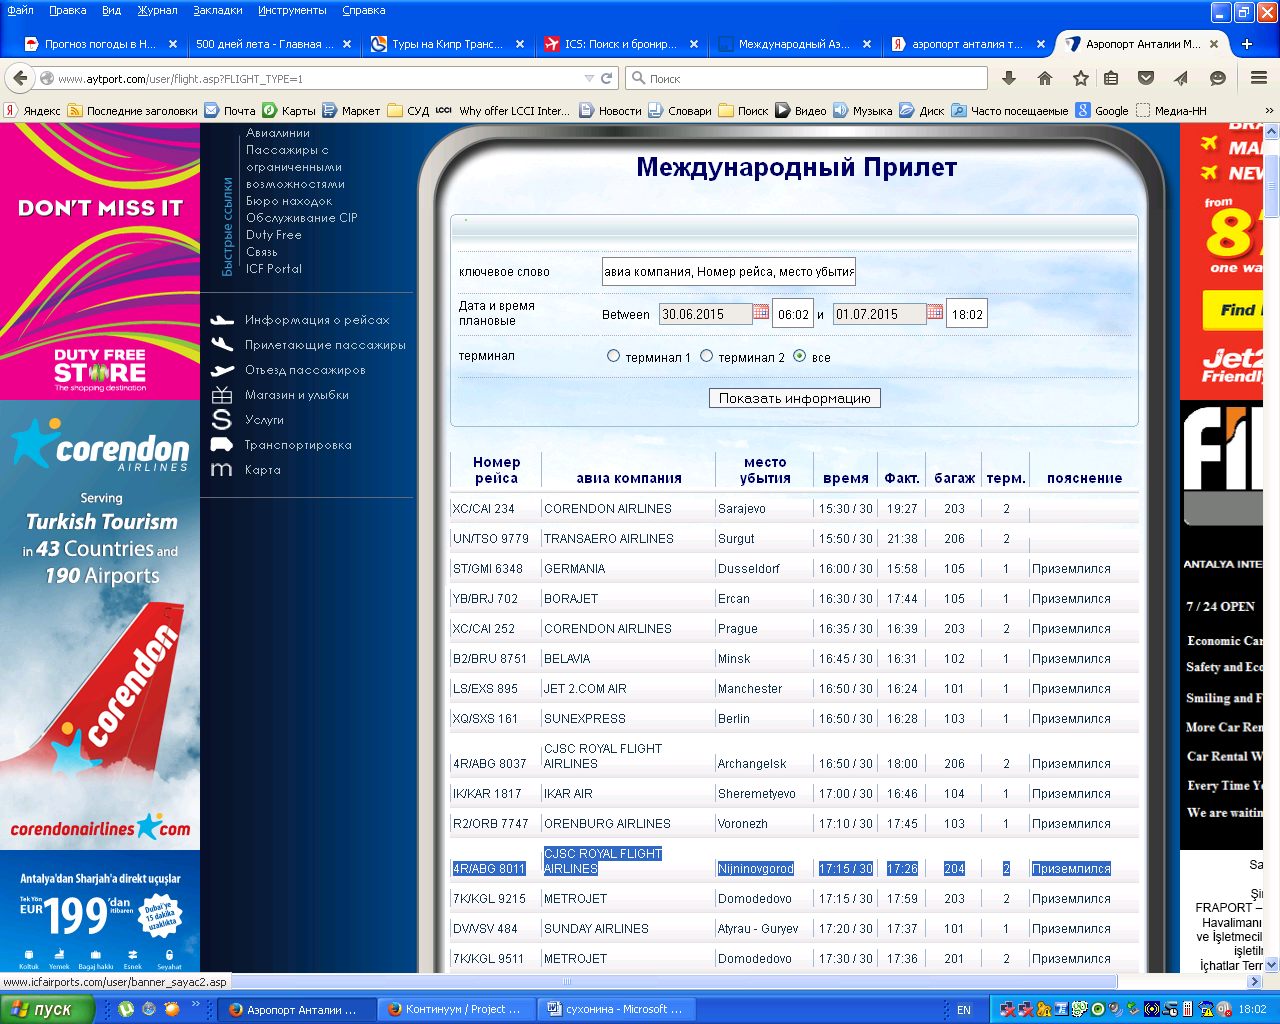Click Показать информацию button
Screen dimensions: 1280x1024
tap(795, 398)
